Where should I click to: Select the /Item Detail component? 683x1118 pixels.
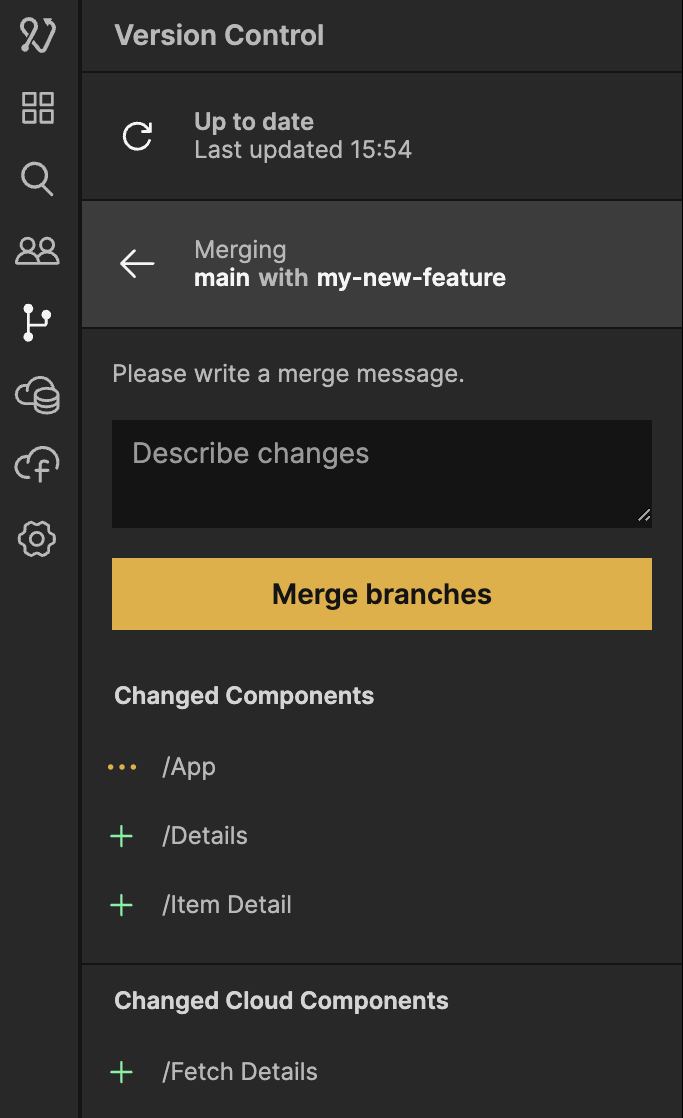(227, 905)
